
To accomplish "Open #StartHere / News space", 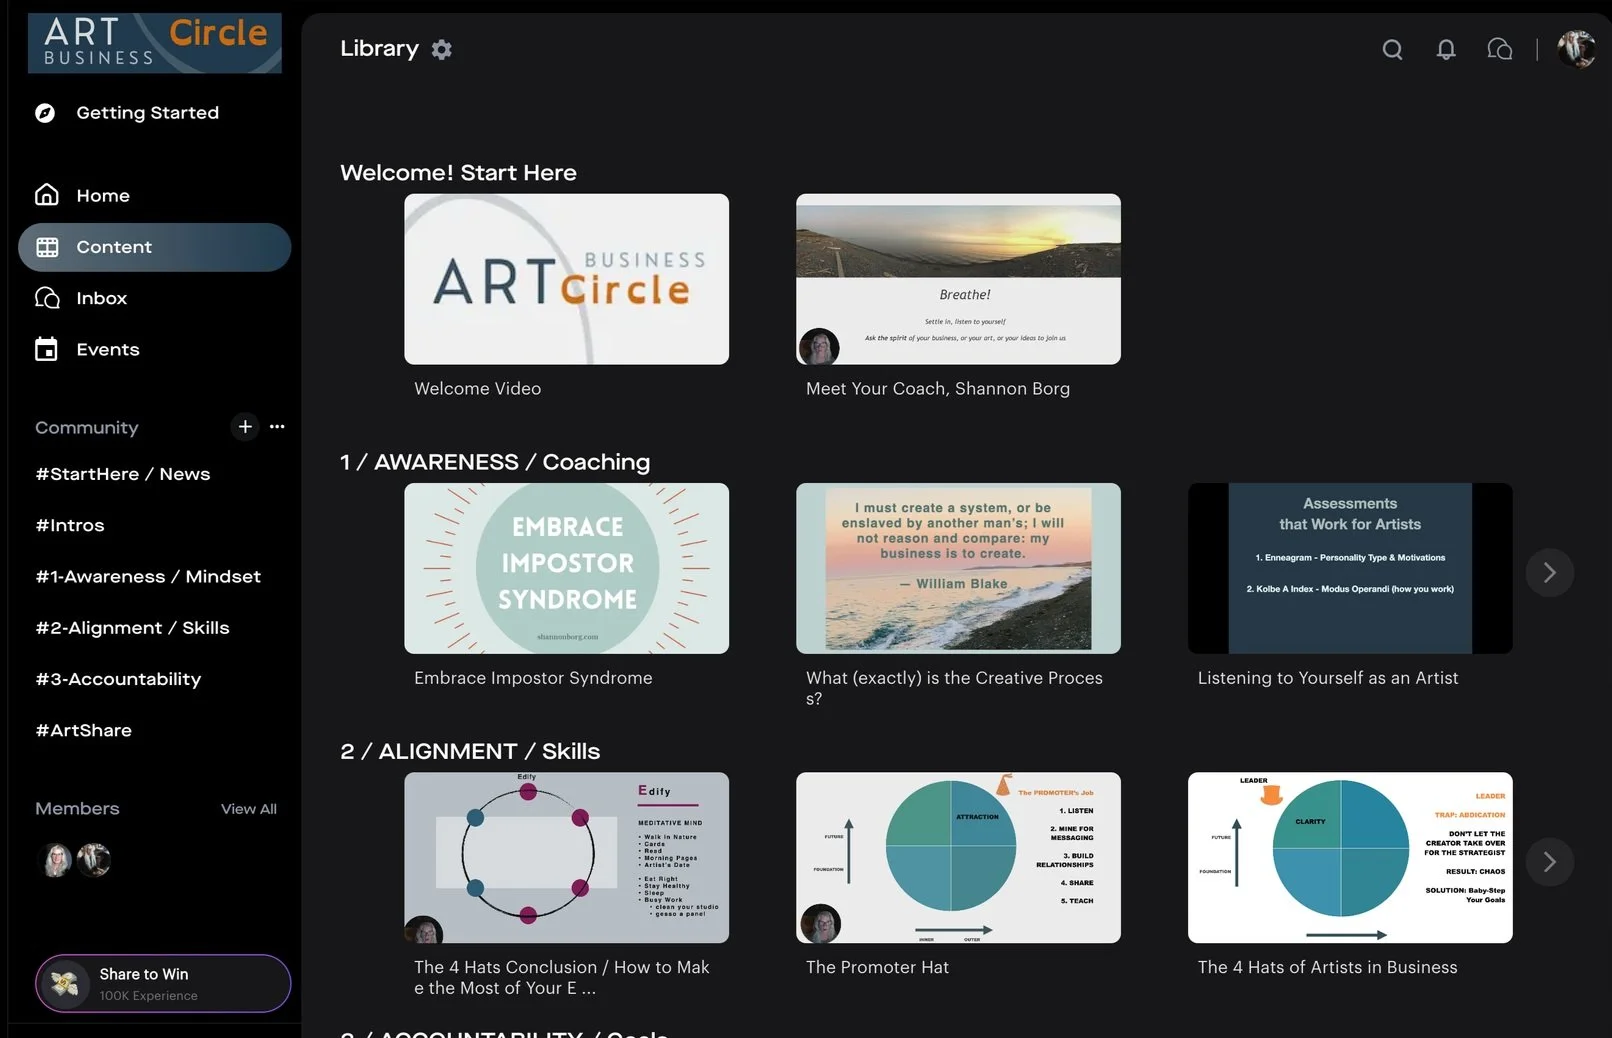I will (123, 474).
